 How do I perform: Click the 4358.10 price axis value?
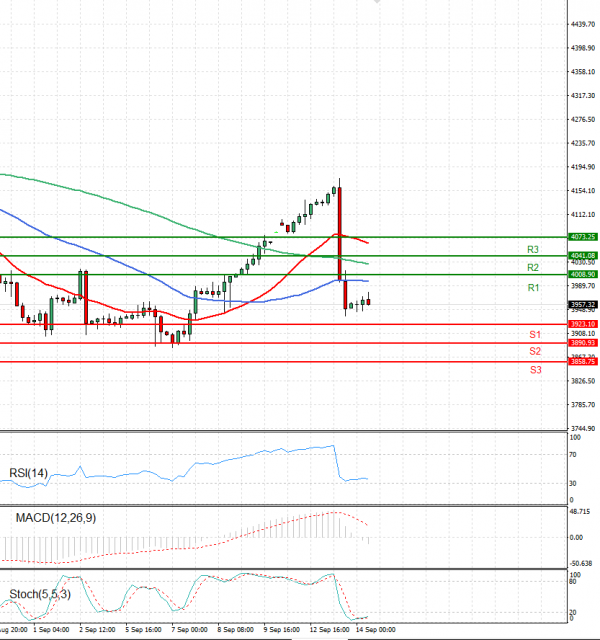tap(583, 72)
